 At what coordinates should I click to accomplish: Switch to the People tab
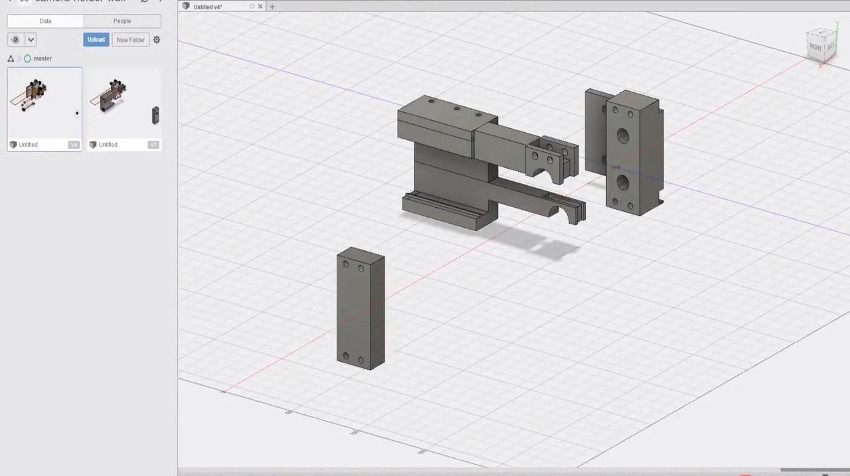click(x=122, y=21)
